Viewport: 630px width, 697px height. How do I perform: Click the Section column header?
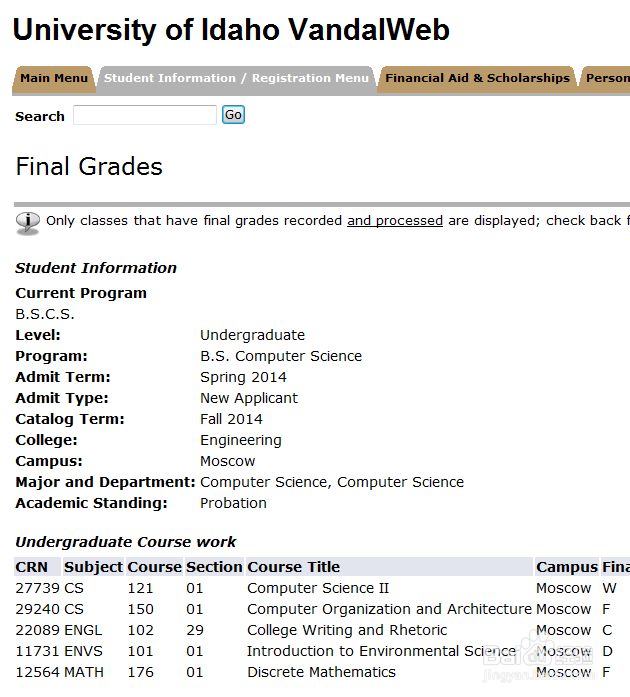(x=214, y=567)
